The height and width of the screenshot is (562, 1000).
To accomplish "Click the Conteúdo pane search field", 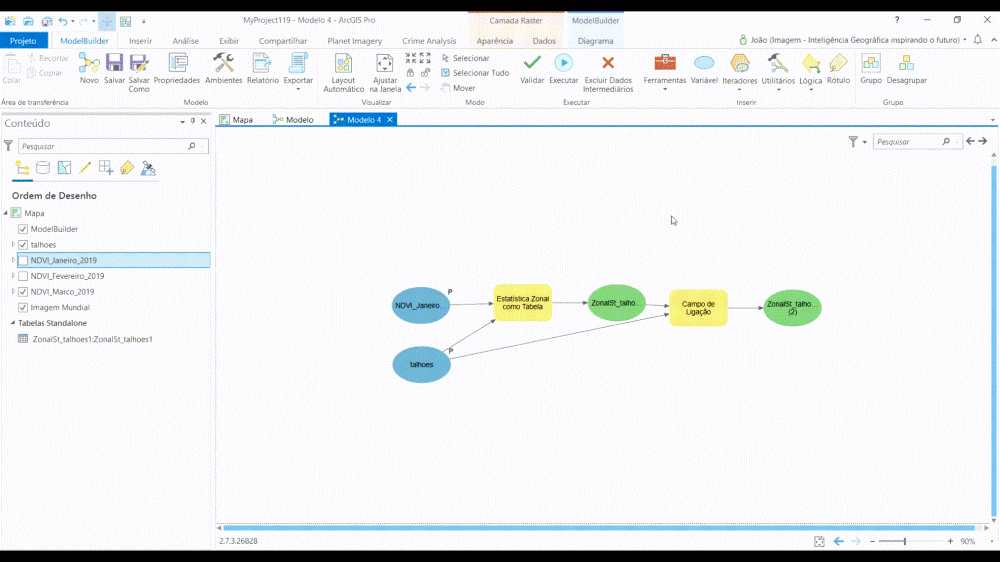I will click(102, 146).
